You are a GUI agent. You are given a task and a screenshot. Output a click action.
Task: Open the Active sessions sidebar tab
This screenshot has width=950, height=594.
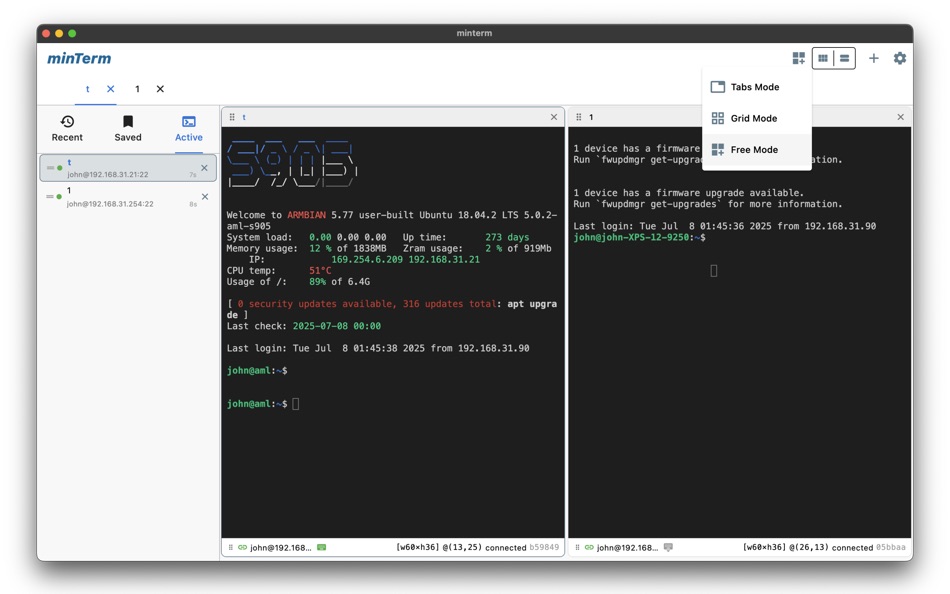pos(188,128)
